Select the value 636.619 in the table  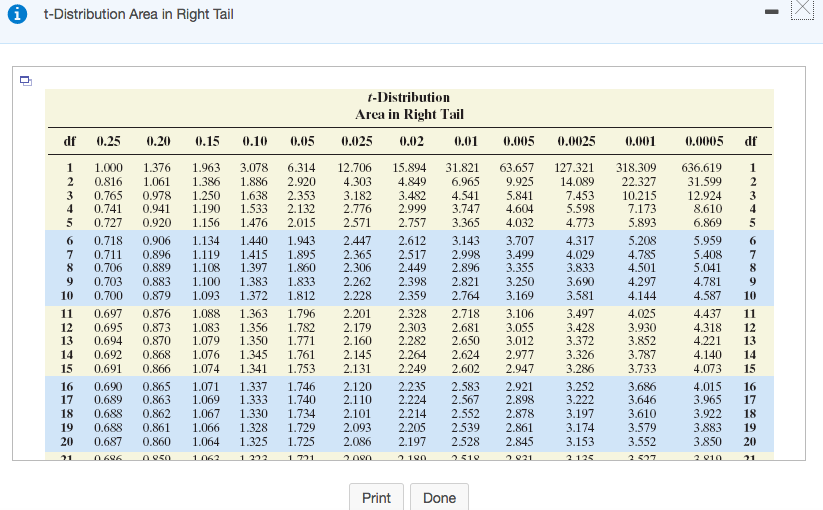(702, 168)
